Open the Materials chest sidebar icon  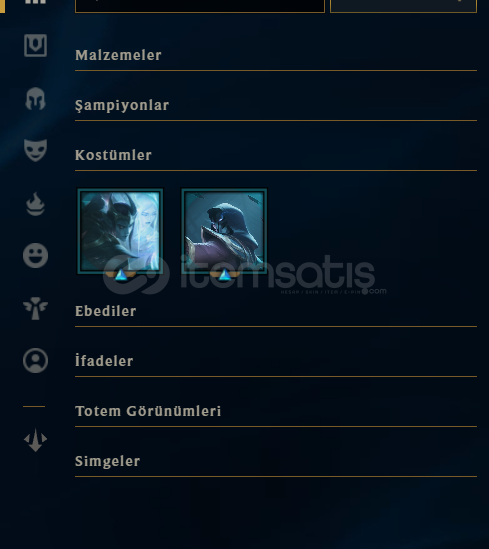35,46
